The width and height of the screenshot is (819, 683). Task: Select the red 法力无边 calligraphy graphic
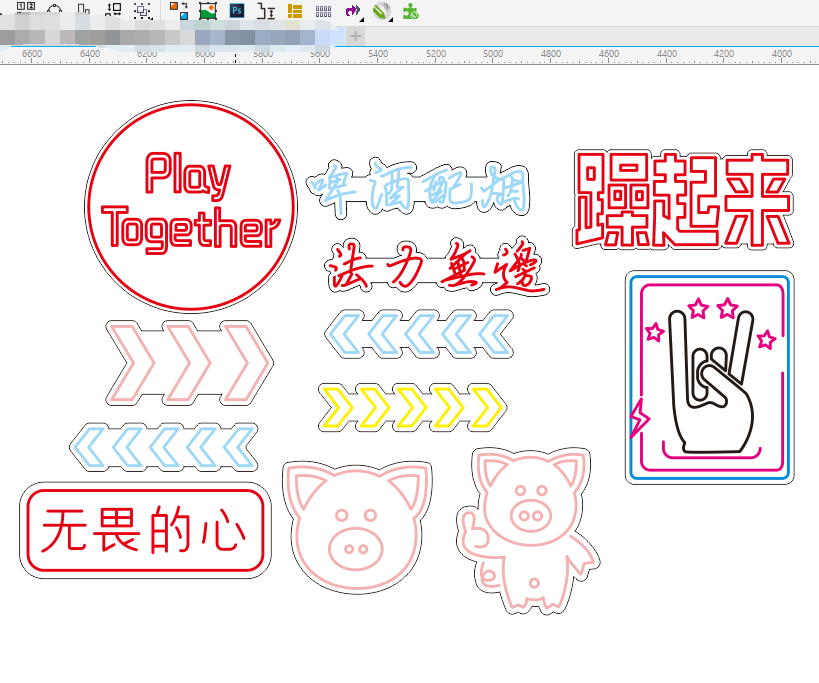(x=436, y=267)
